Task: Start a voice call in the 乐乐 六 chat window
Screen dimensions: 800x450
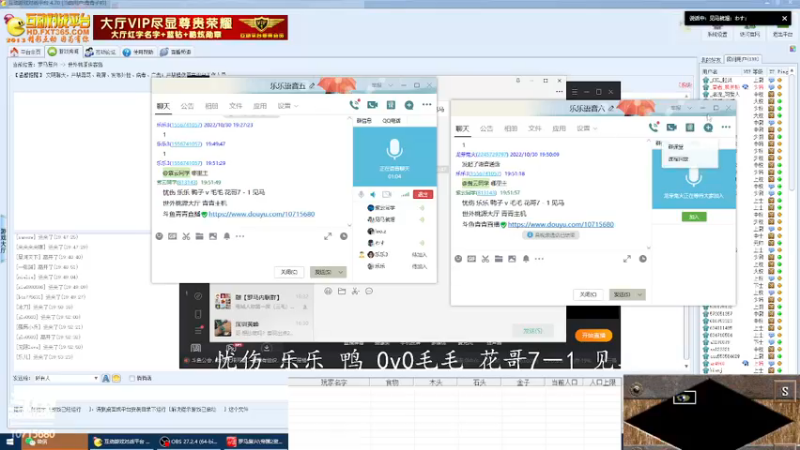Action: click(x=653, y=128)
